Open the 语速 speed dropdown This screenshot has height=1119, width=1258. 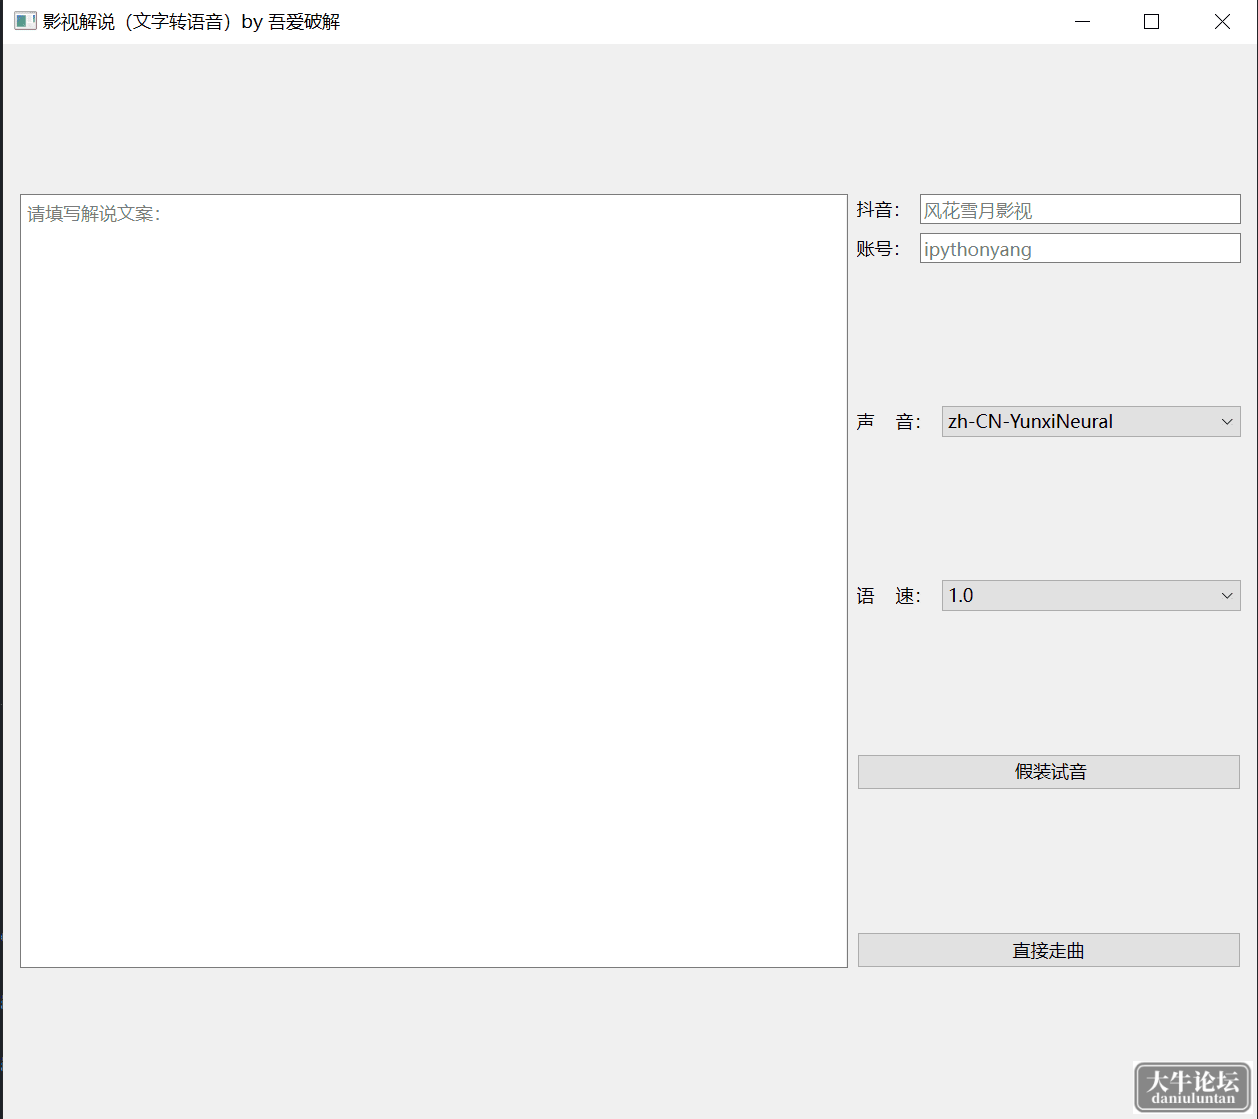tap(1091, 596)
